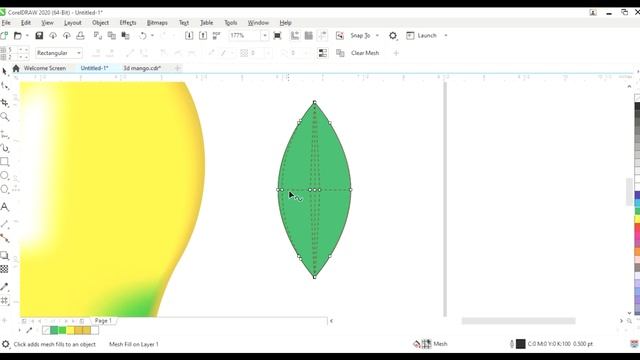
Task: Click the Save floppy icon
Action: tap(39, 36)
